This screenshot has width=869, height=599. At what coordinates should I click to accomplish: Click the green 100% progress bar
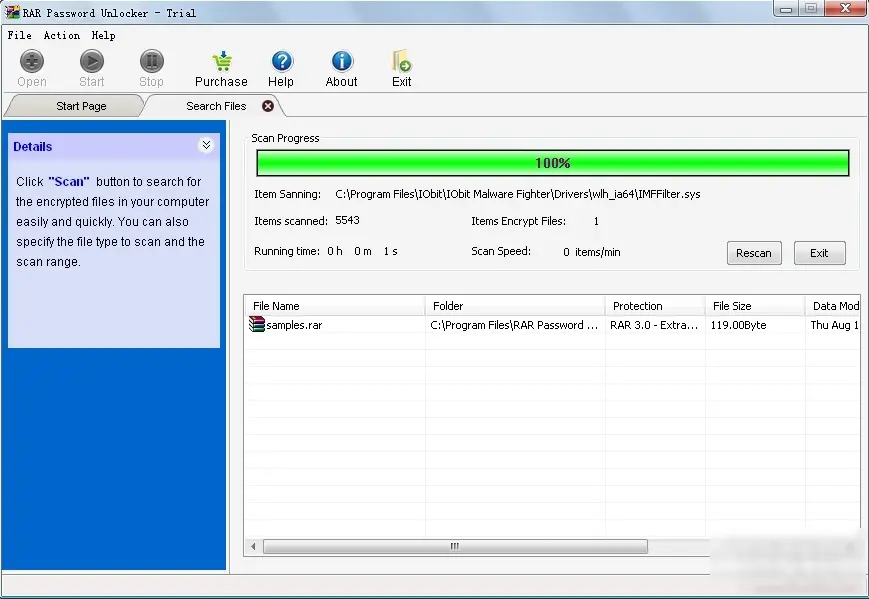552,162
